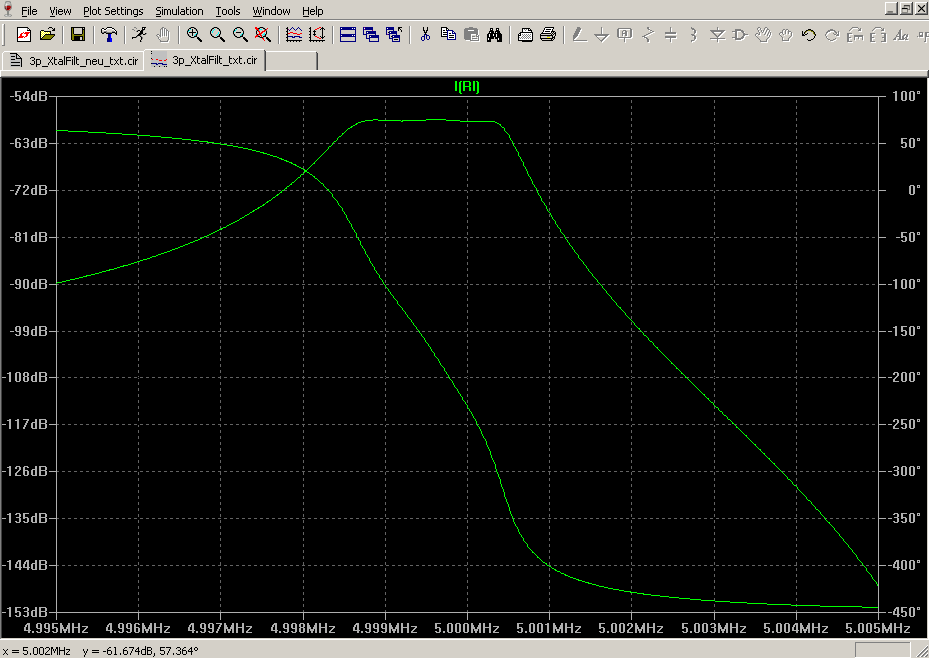
Task: Zoom in with the plus magnifier
Action: [x=194, y=35]
